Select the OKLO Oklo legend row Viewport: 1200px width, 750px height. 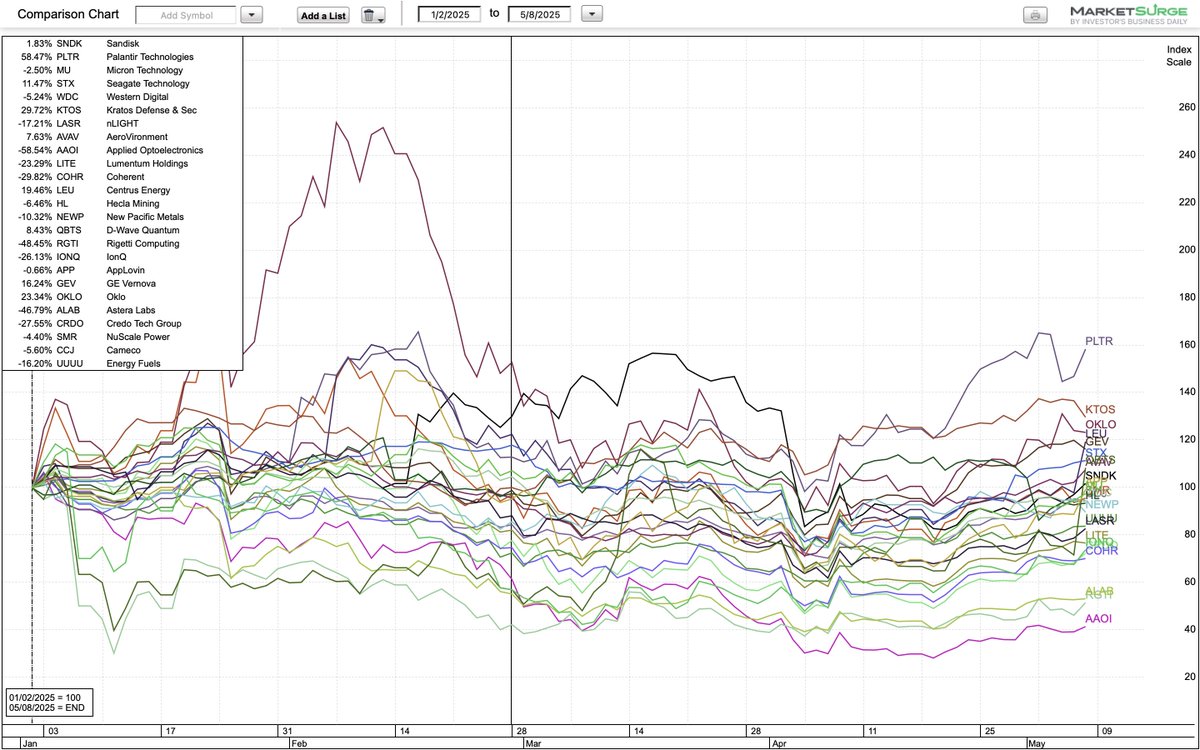pos(121,297)
